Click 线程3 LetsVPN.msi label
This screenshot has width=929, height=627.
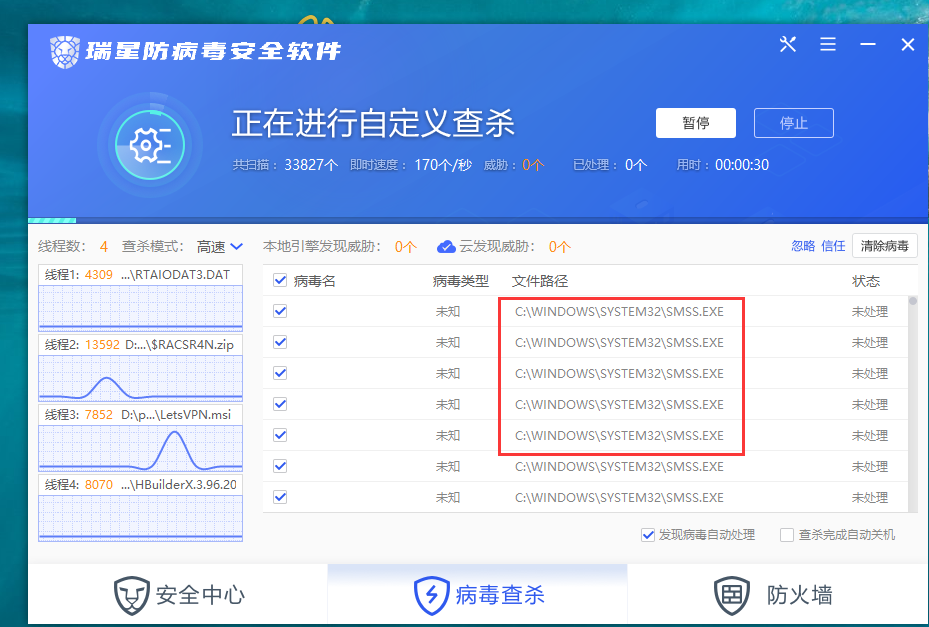pyautogui.click(x=138, y=414)
